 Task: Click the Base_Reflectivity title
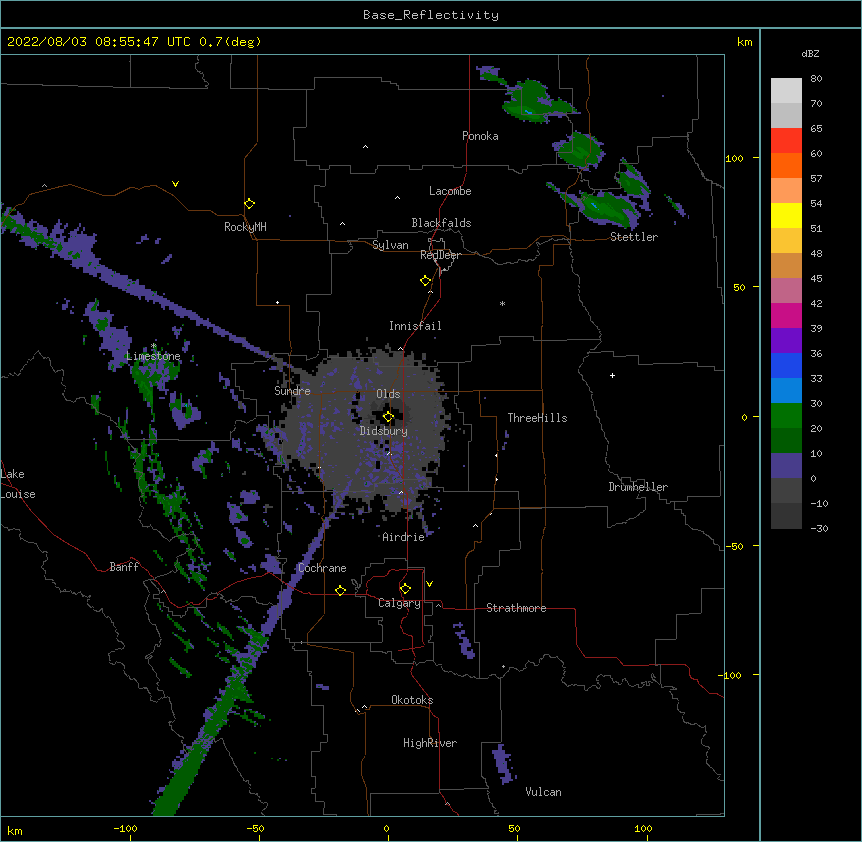431,15
